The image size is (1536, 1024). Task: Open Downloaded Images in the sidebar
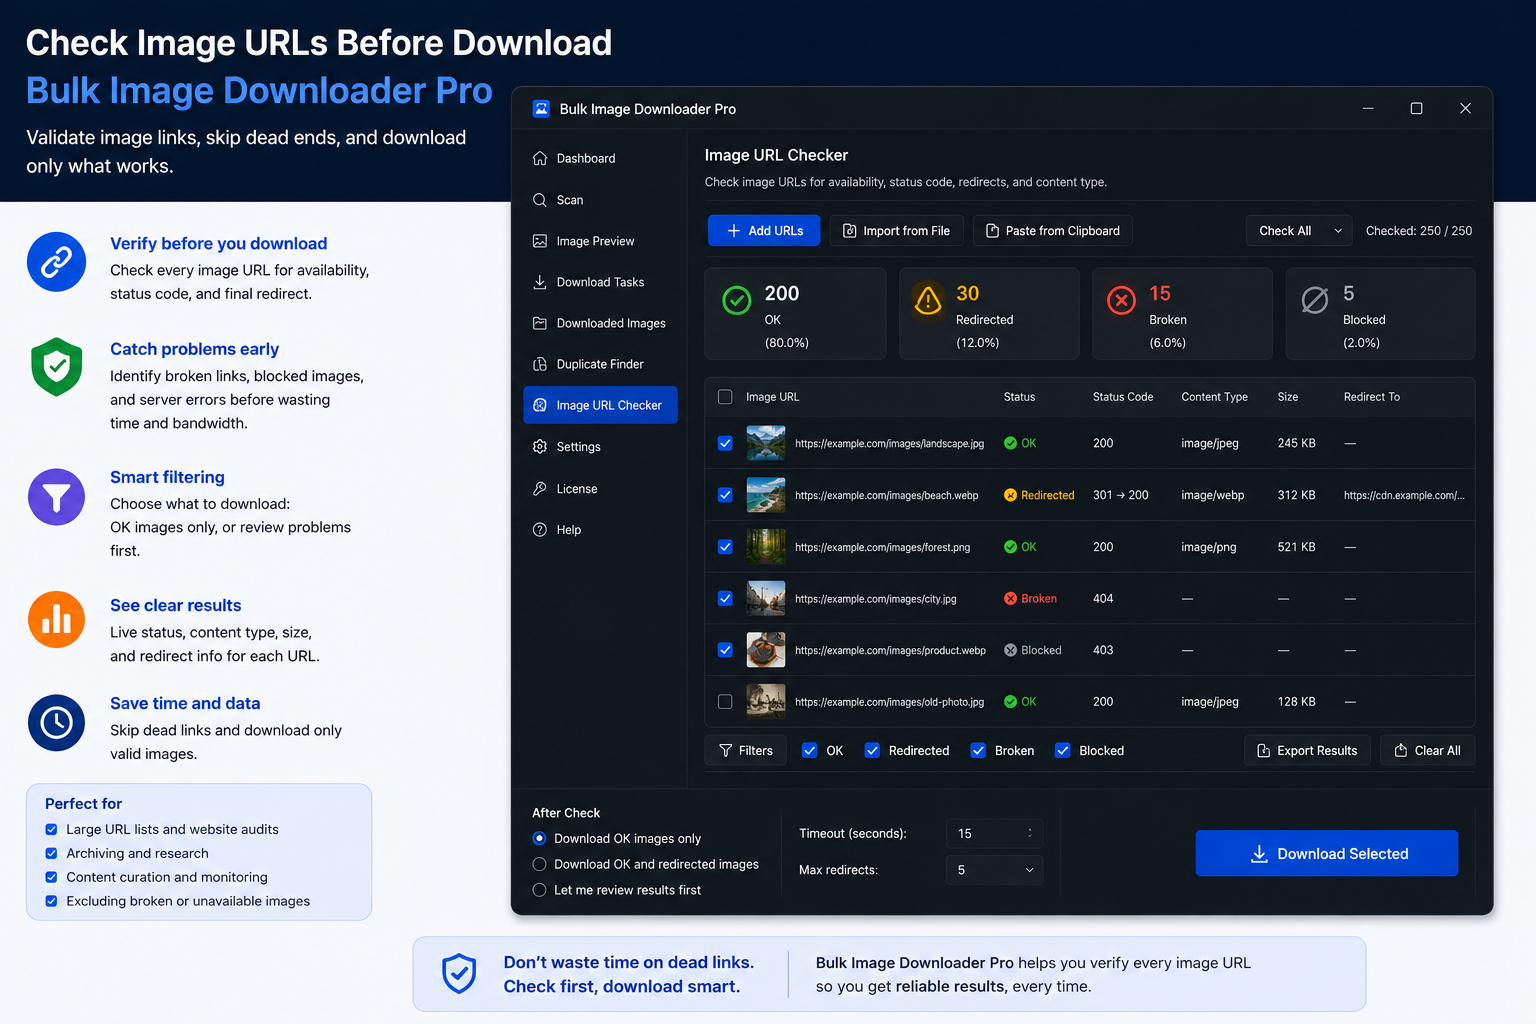coord(600,323)
